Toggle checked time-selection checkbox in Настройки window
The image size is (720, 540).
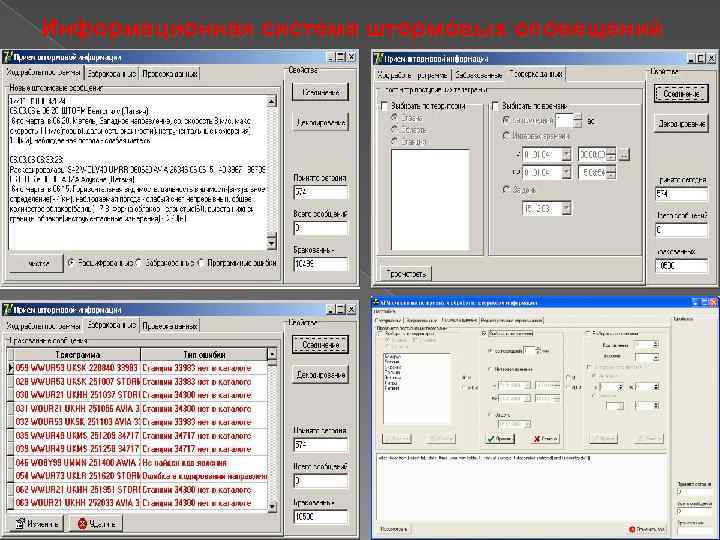[x=484, y=333]
